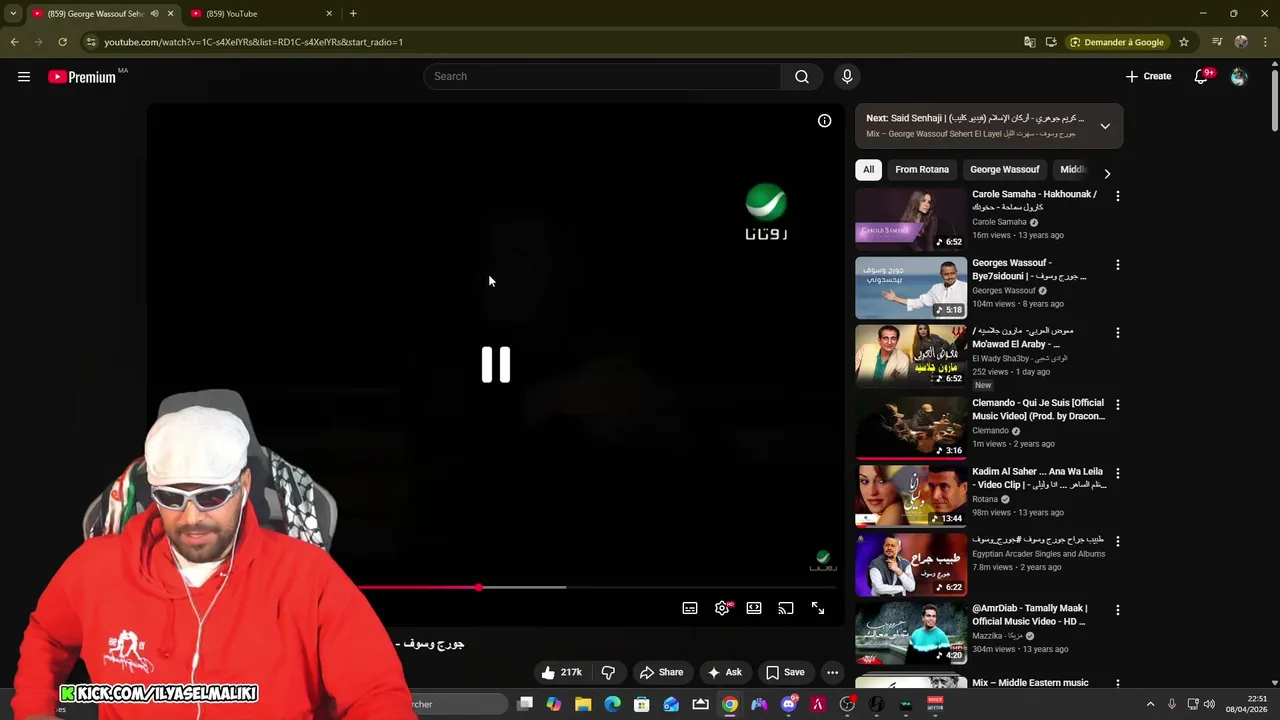Open Georges Wassouf Bye7sidouni thumbnail

[x=911, y=288]
